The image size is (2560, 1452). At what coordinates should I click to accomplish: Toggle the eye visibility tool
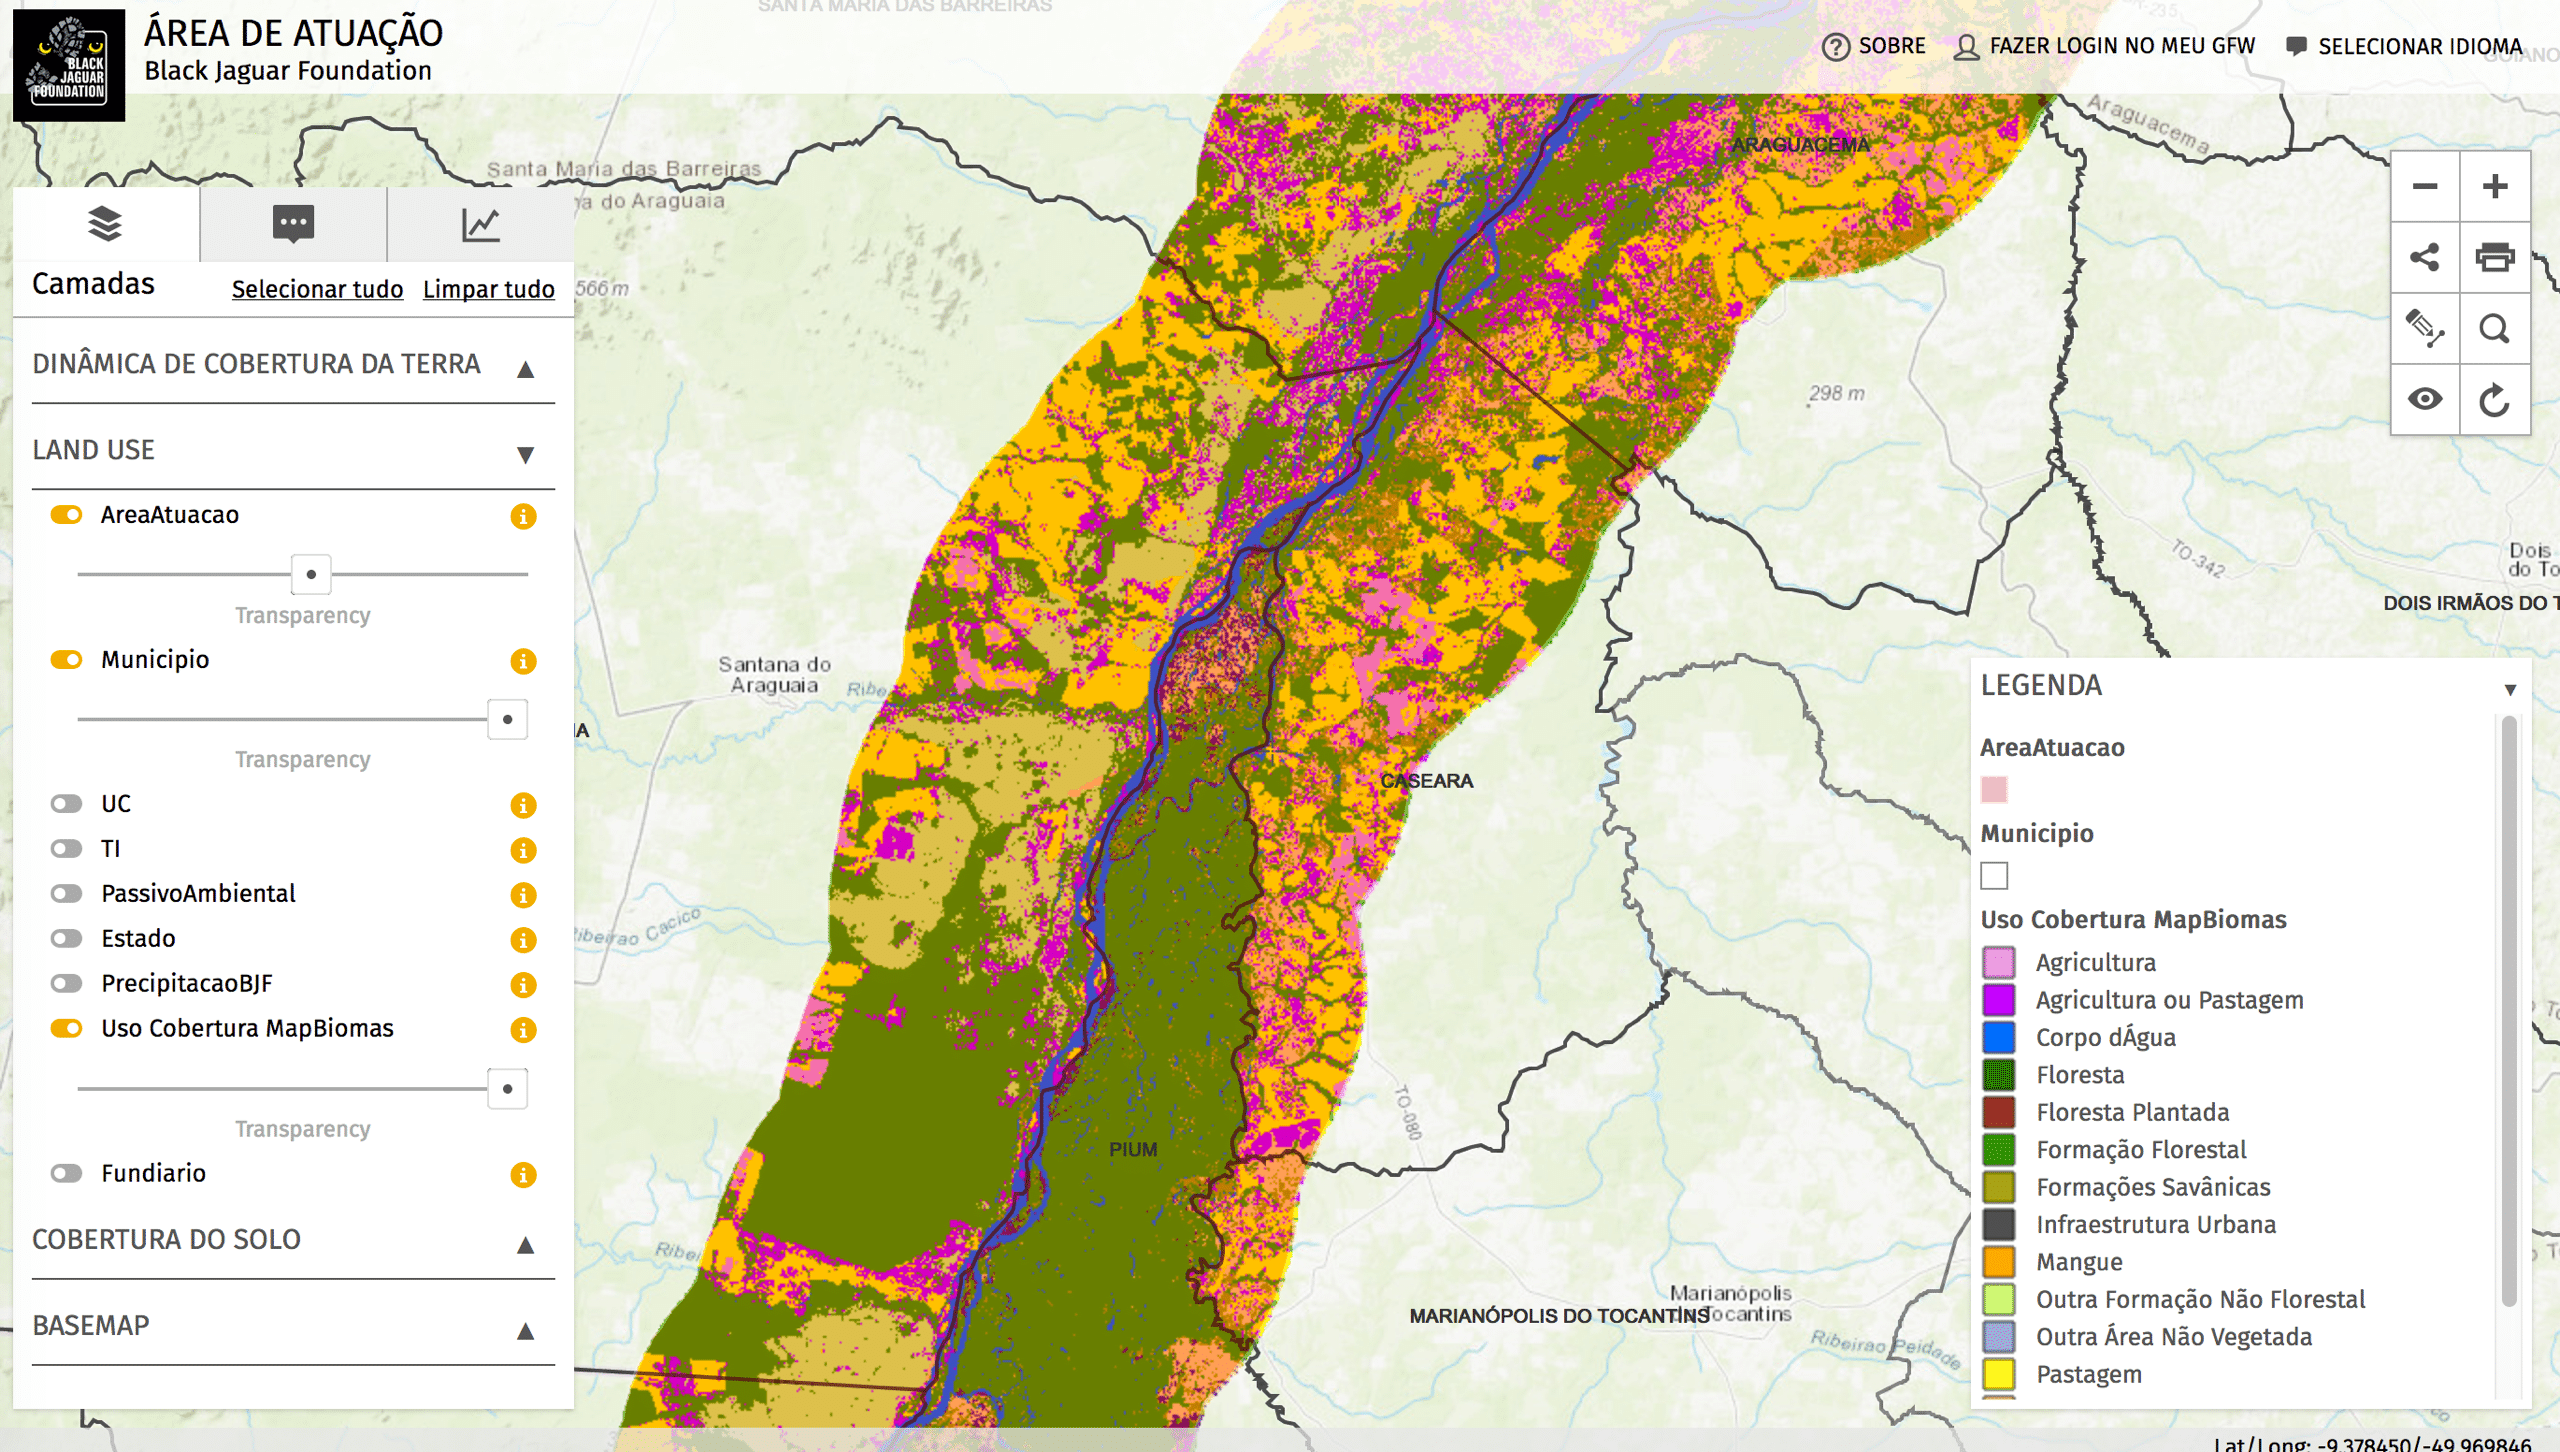pyautogui.click(x=2425, y=400)
